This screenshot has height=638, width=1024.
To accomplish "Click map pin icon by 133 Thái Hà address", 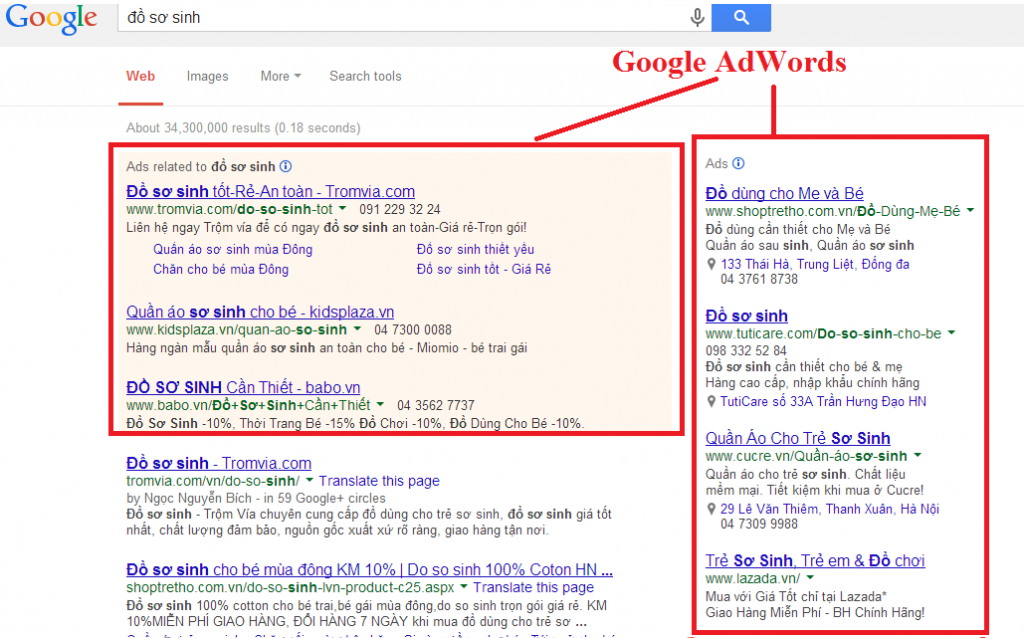I will click(x=711, y=264).
